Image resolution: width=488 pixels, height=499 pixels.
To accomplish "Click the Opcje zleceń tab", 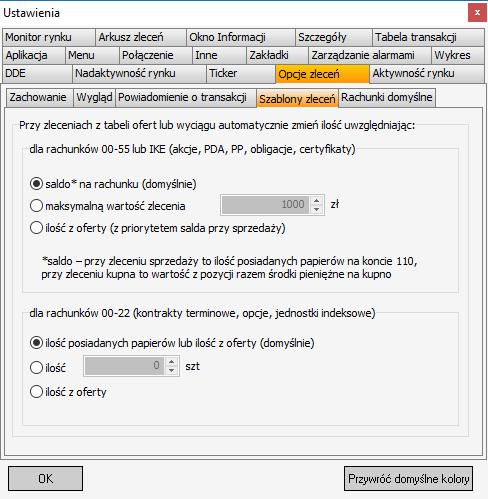I will [x=322, y=74].
